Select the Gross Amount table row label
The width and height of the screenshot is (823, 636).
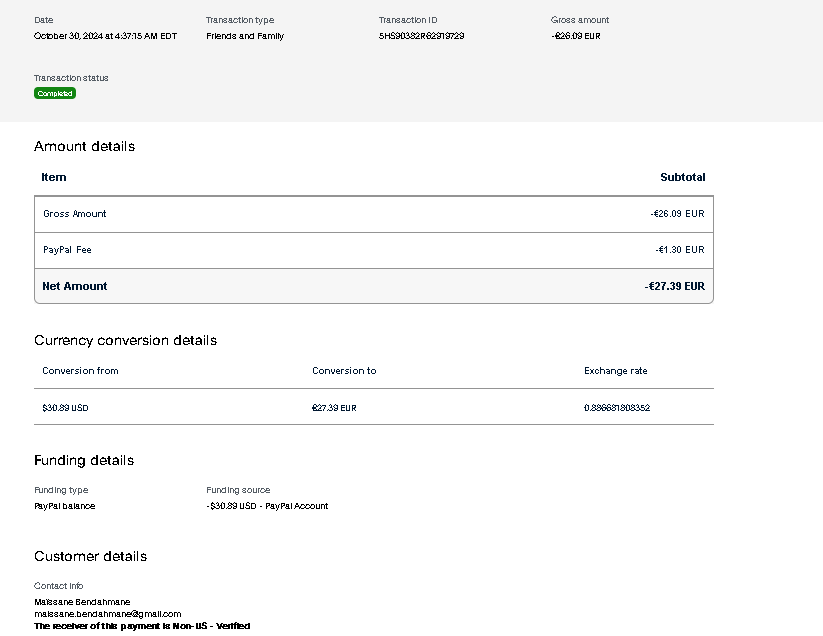coord(74,214)
